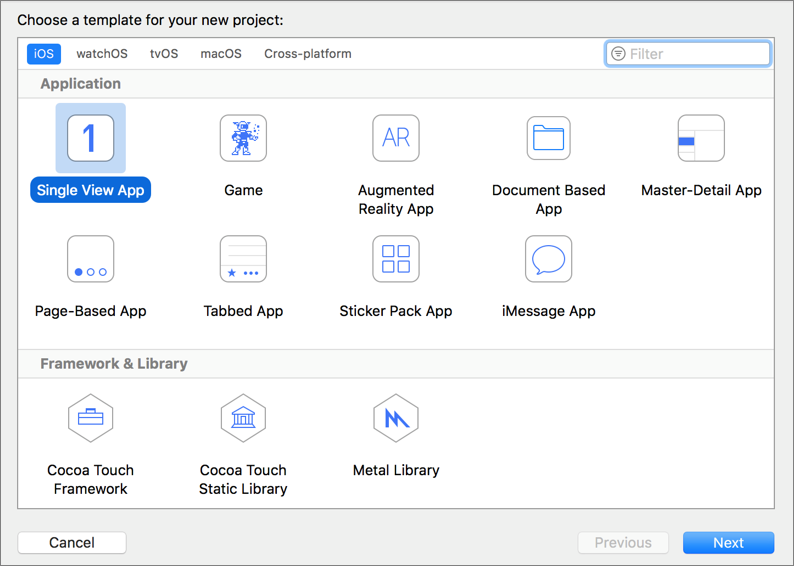Select the Tabbed App template icon

click(x=243, y=259)
